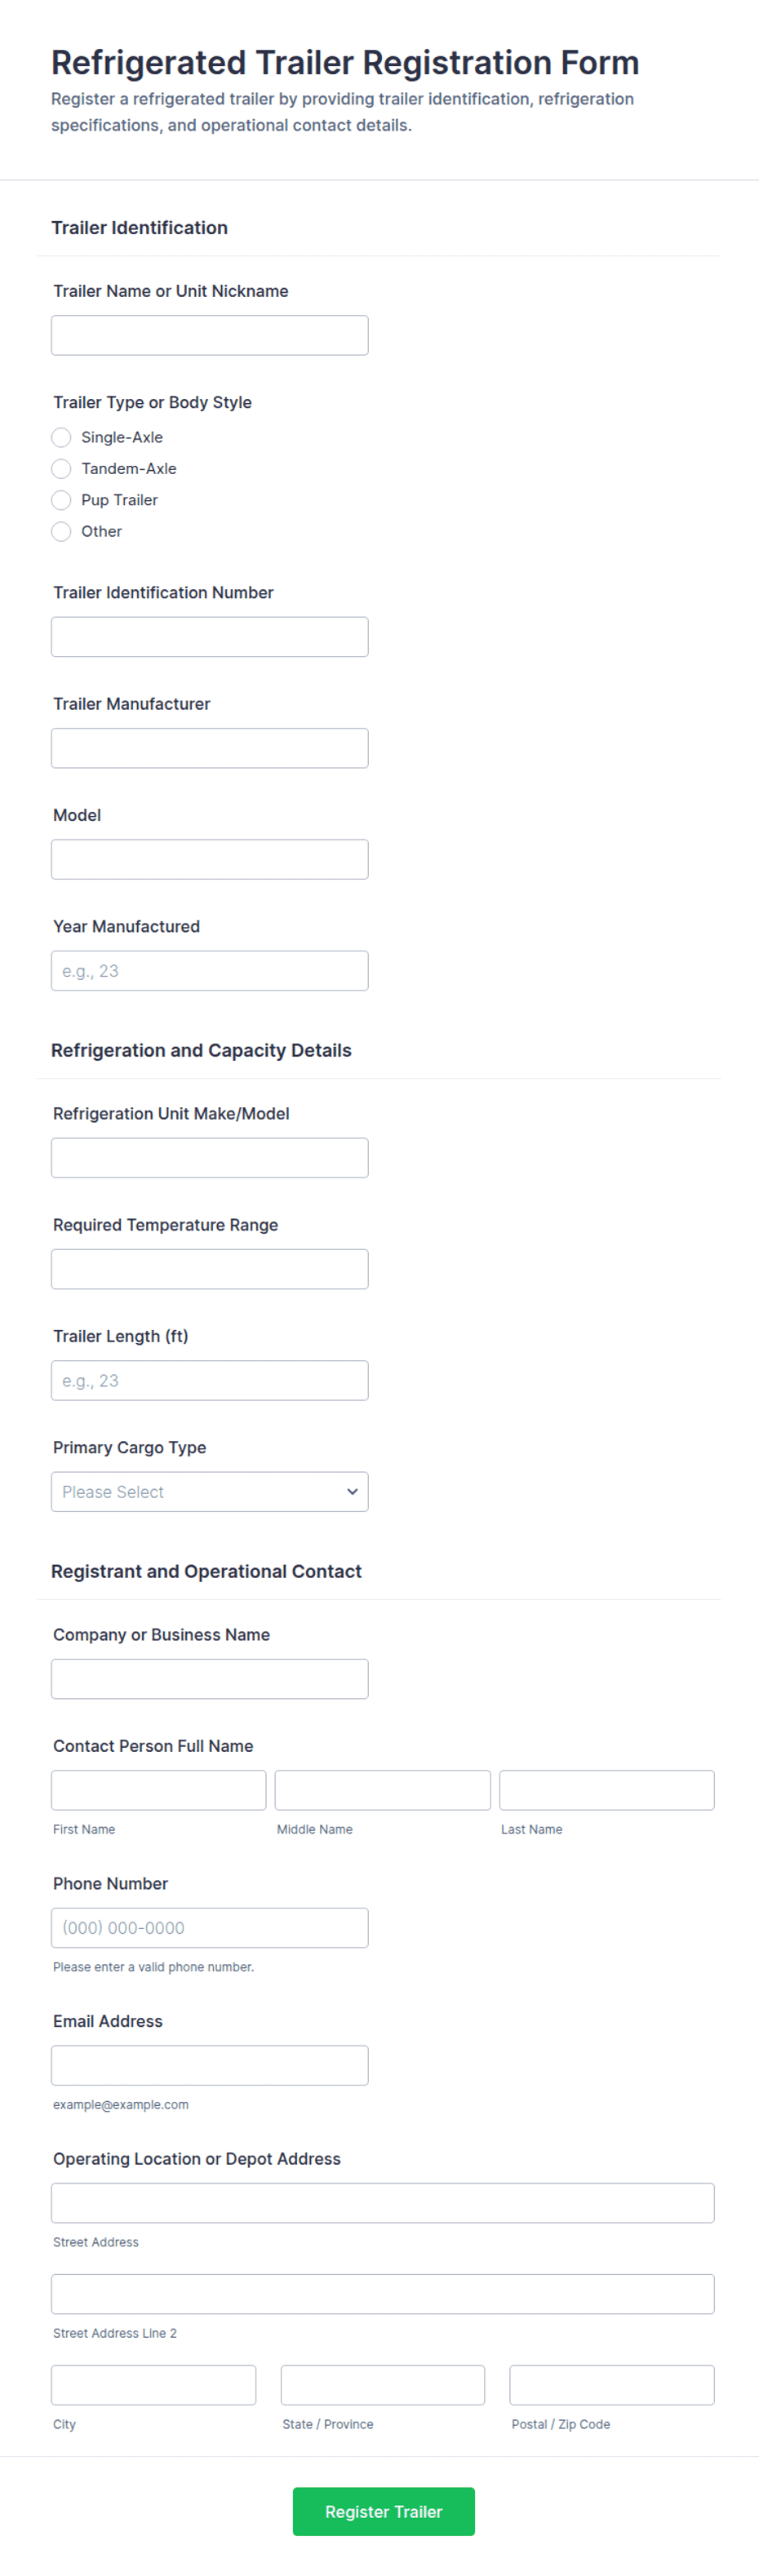This screenshot has height=2576, width=759.
Task: Focus the Trailer Length (ft) input
Action: point(210,1380)
